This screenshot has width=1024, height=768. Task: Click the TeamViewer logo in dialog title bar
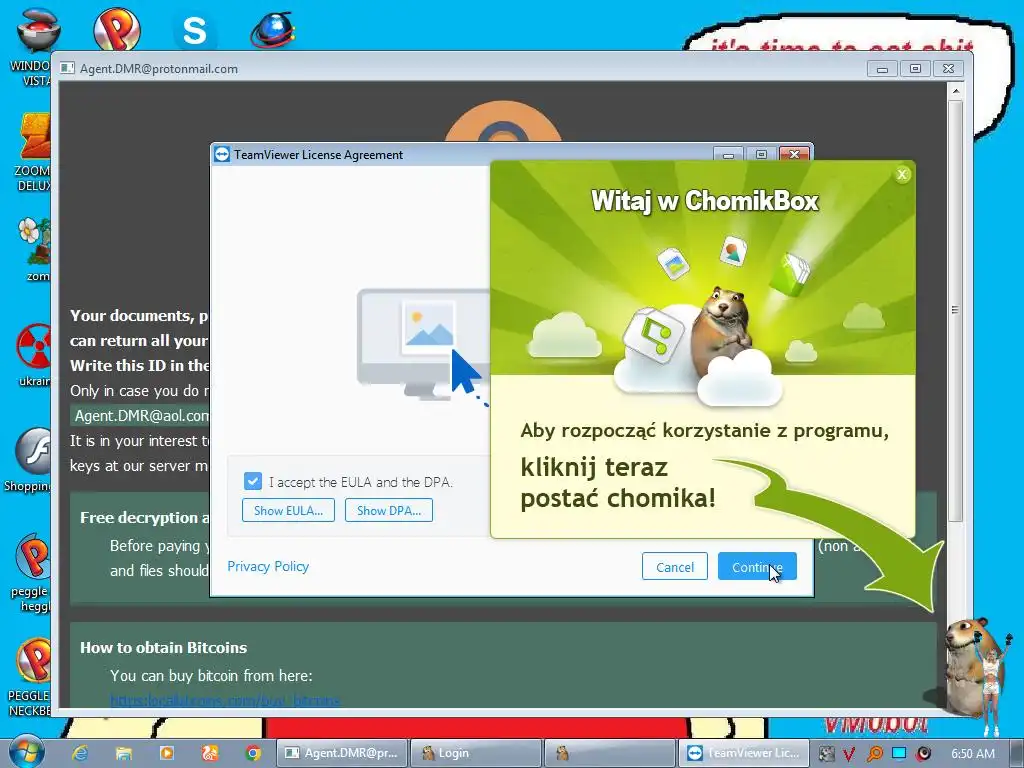[x=222, y=154]
